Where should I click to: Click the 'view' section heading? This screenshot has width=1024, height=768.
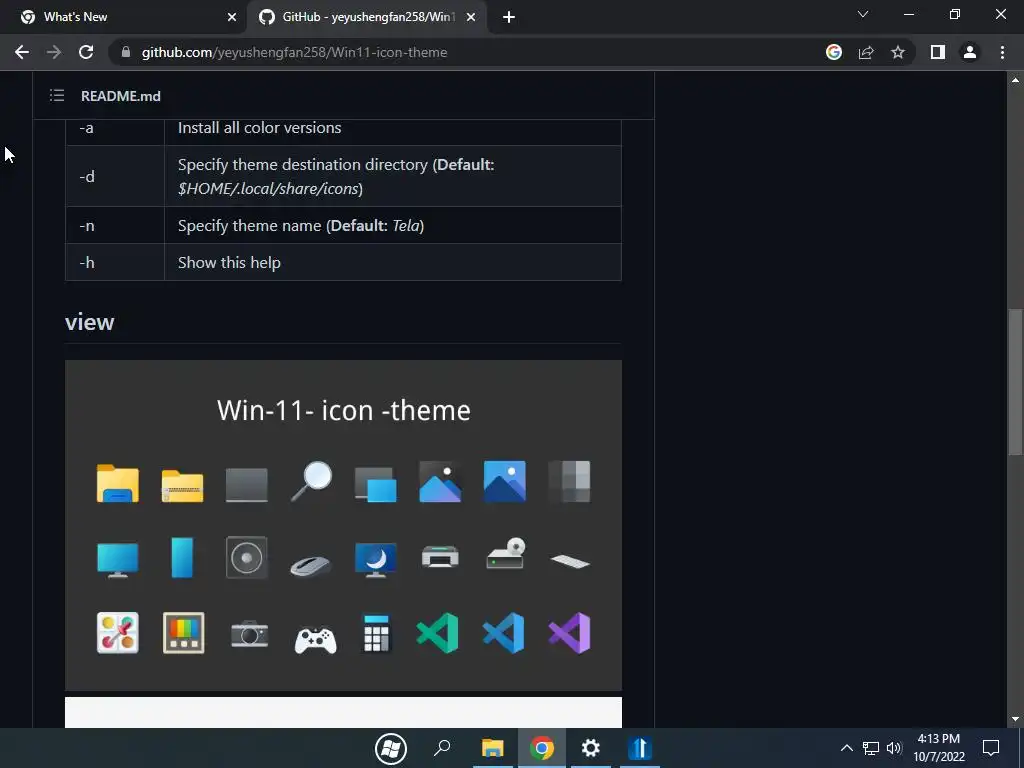click(x=89, y=322)
